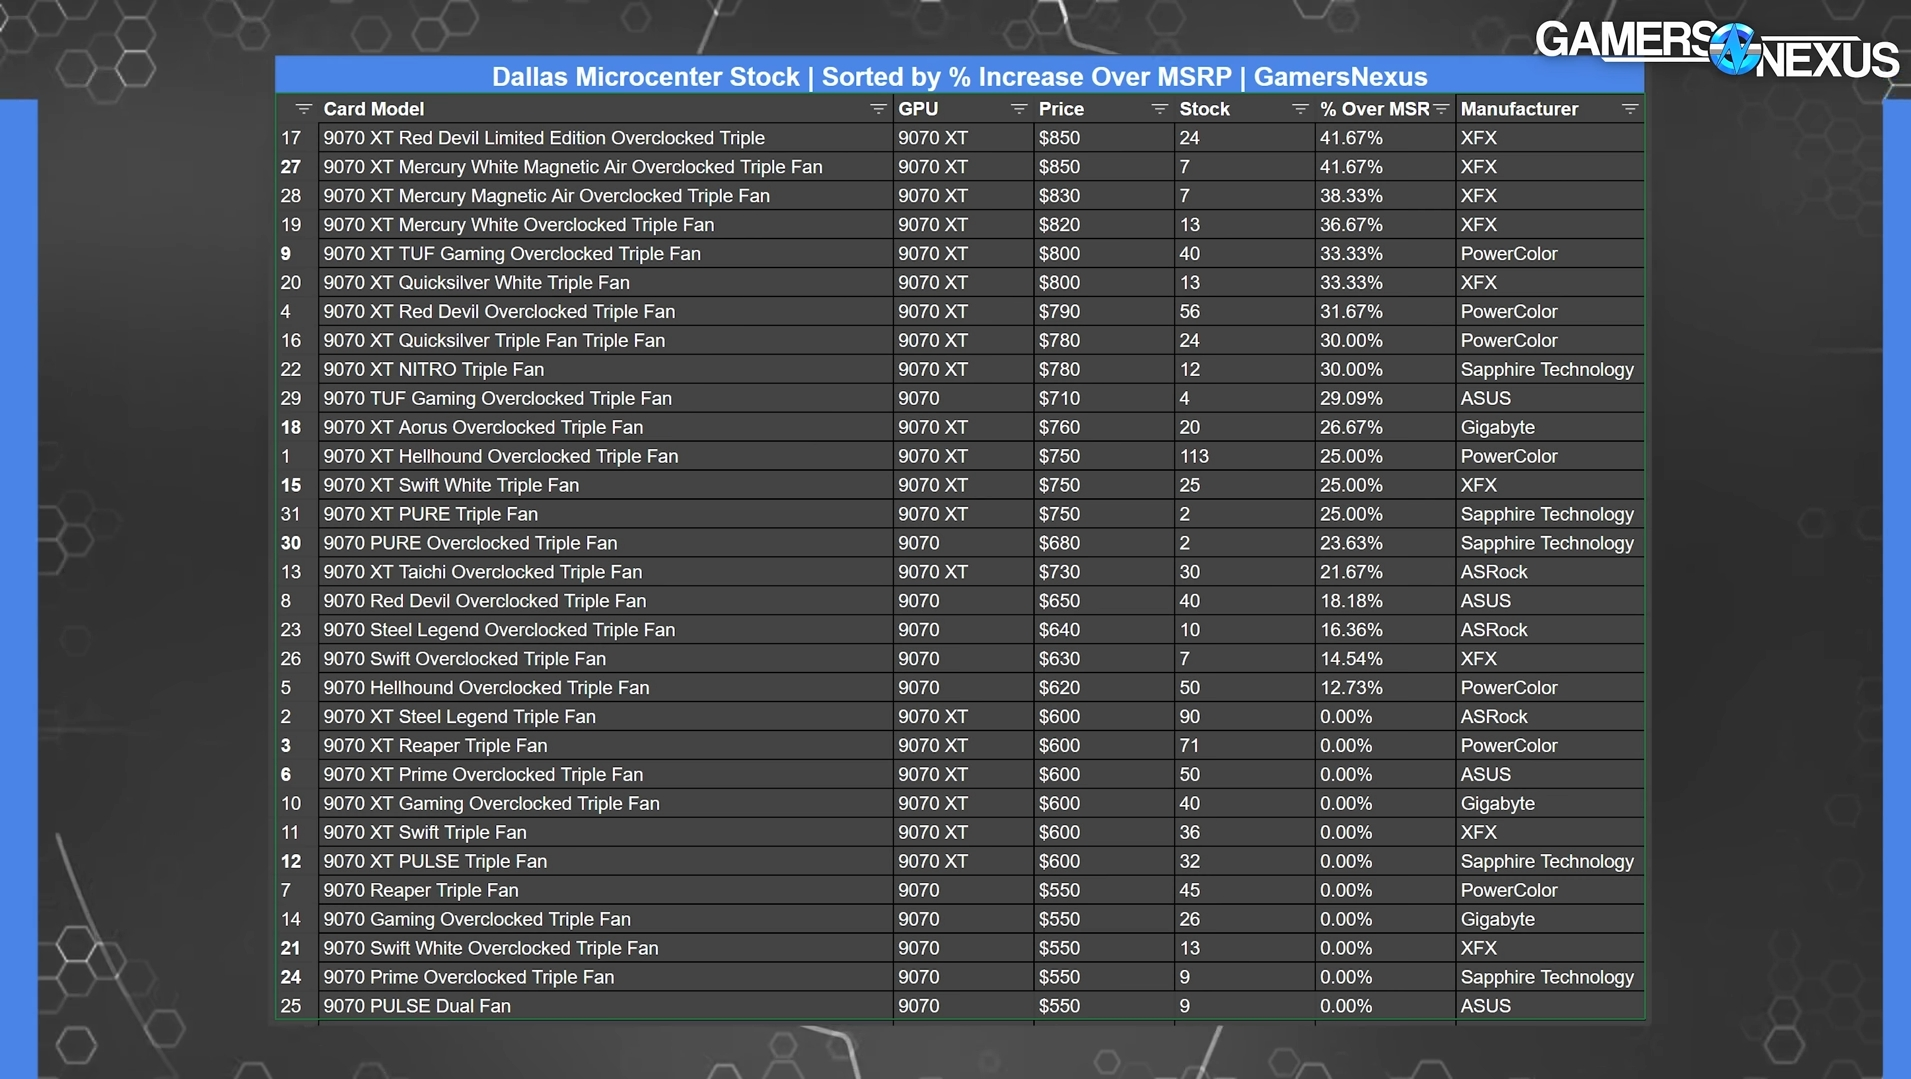Screen dimensions: 1911x1079
Task: Select the Manufacturer header cell
Action: (x=1549, y=109)
